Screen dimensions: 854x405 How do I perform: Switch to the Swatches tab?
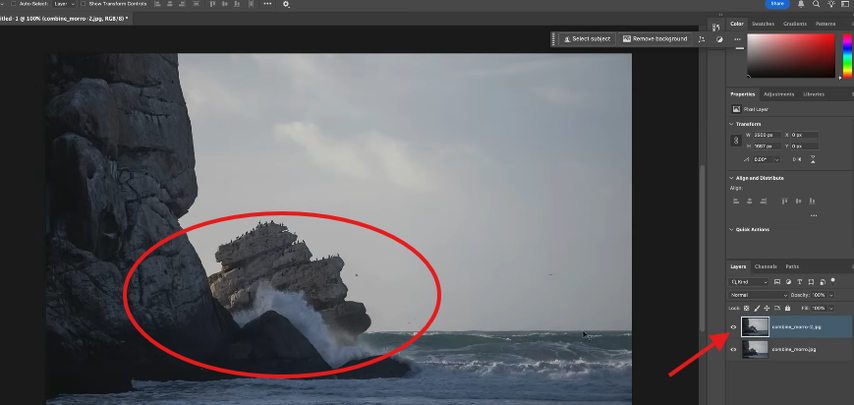coord(763,24)
